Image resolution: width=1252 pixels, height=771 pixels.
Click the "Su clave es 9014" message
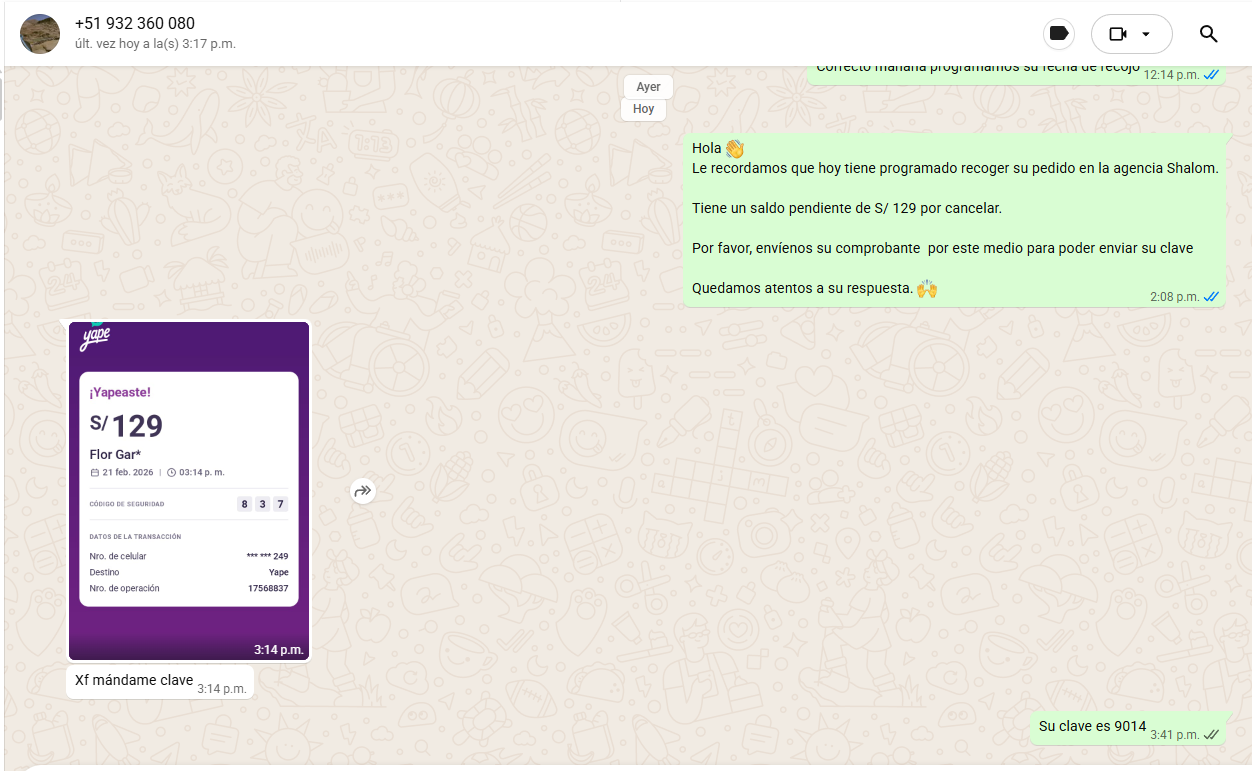click(1092, 727)
